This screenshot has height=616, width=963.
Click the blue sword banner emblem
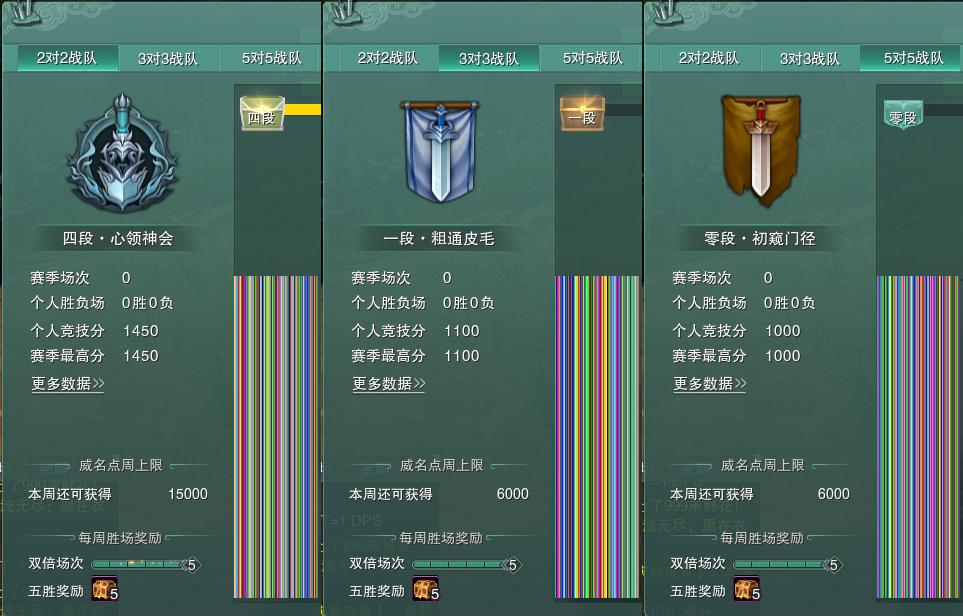click(440, 152)
